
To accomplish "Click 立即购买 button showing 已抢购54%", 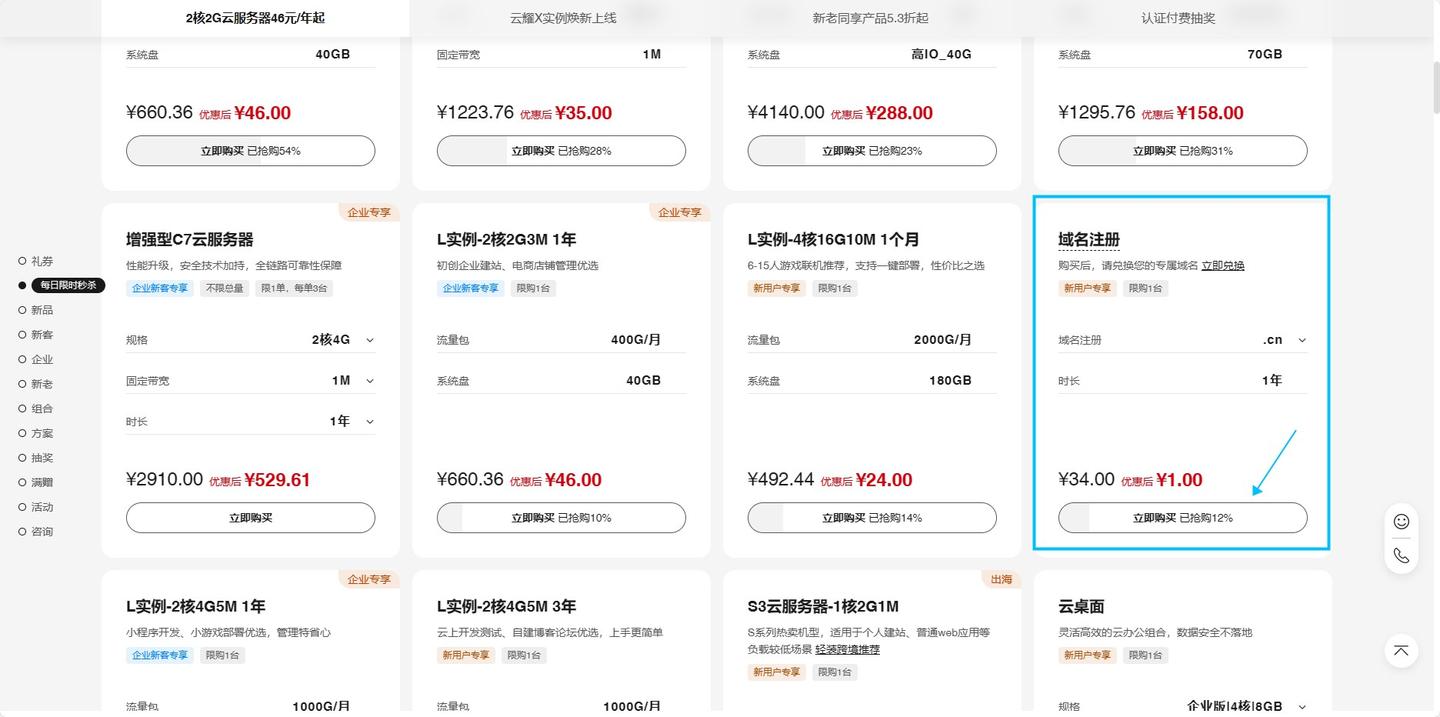I will 250,151.
